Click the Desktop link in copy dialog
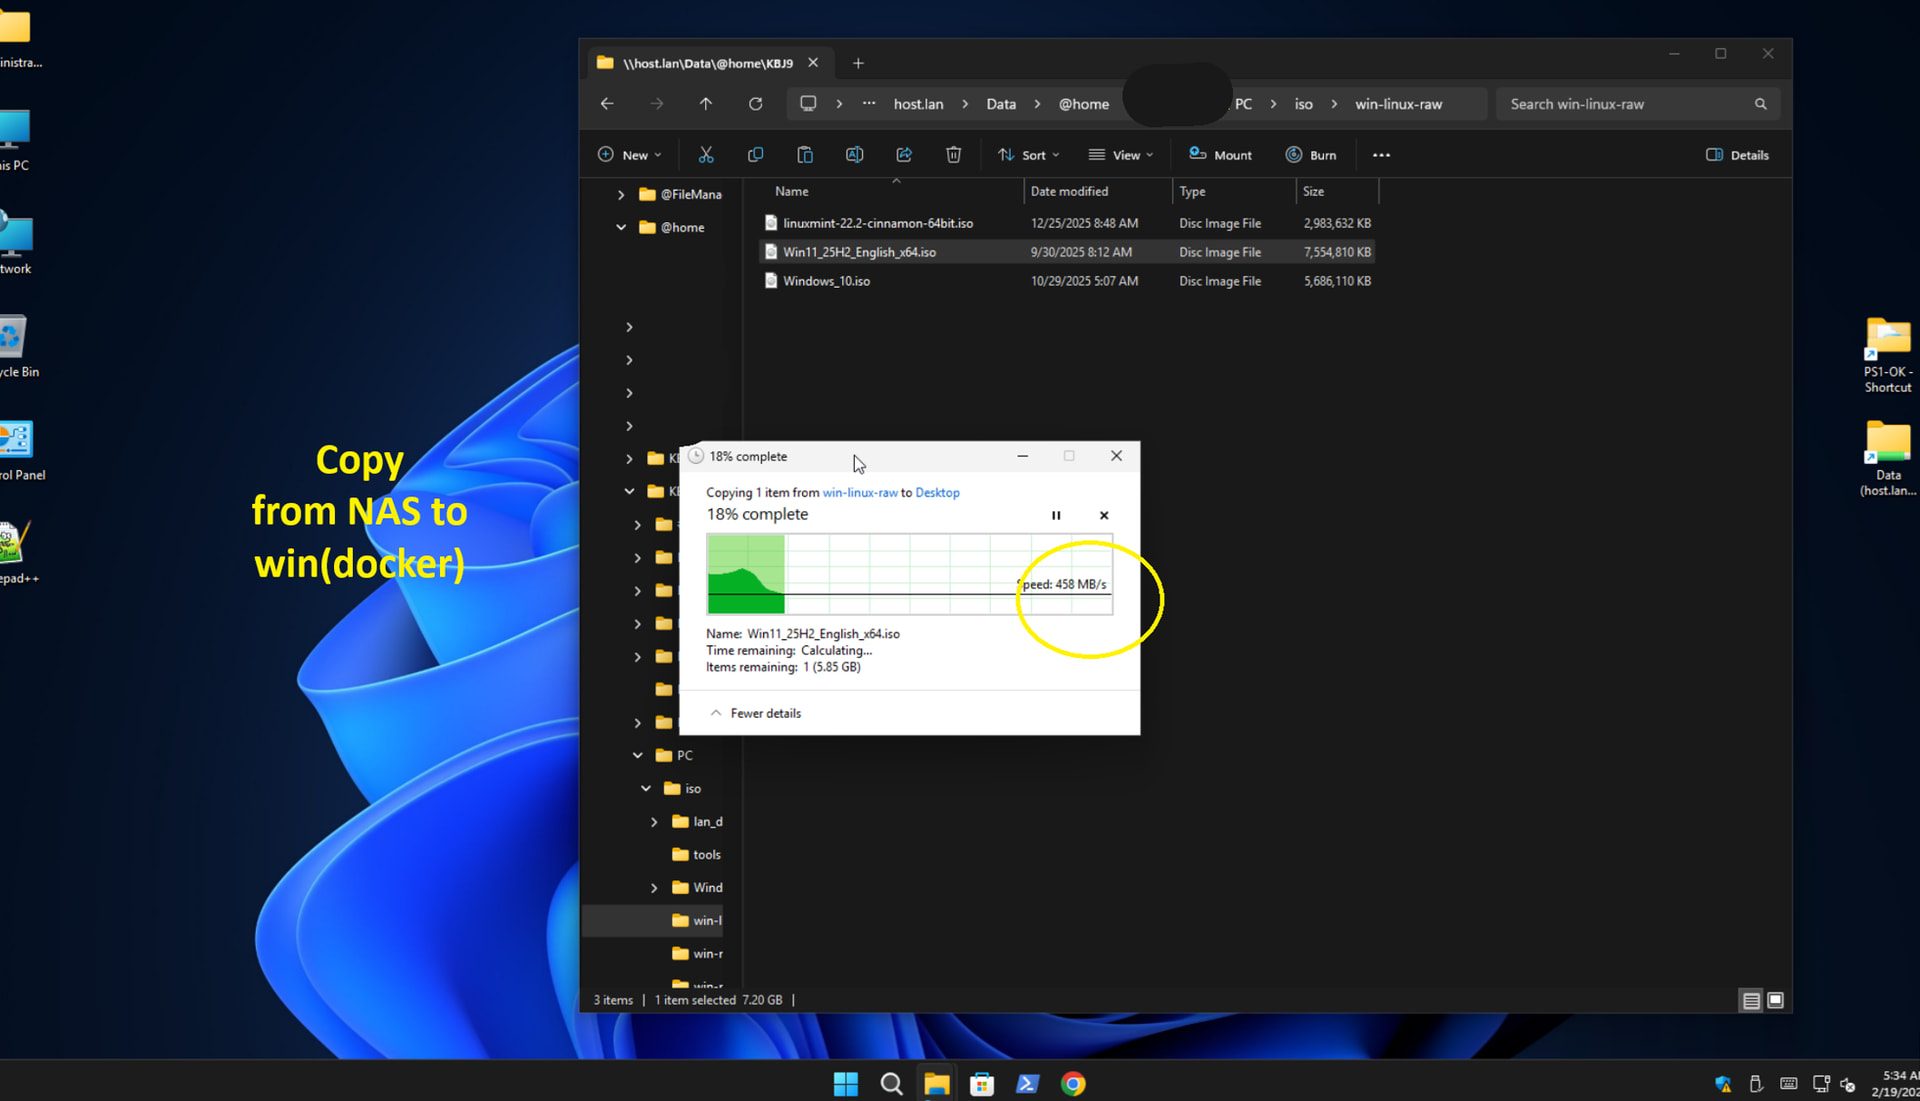The width and height of the screenshot is (1920, 1101). tap(937, 492)
